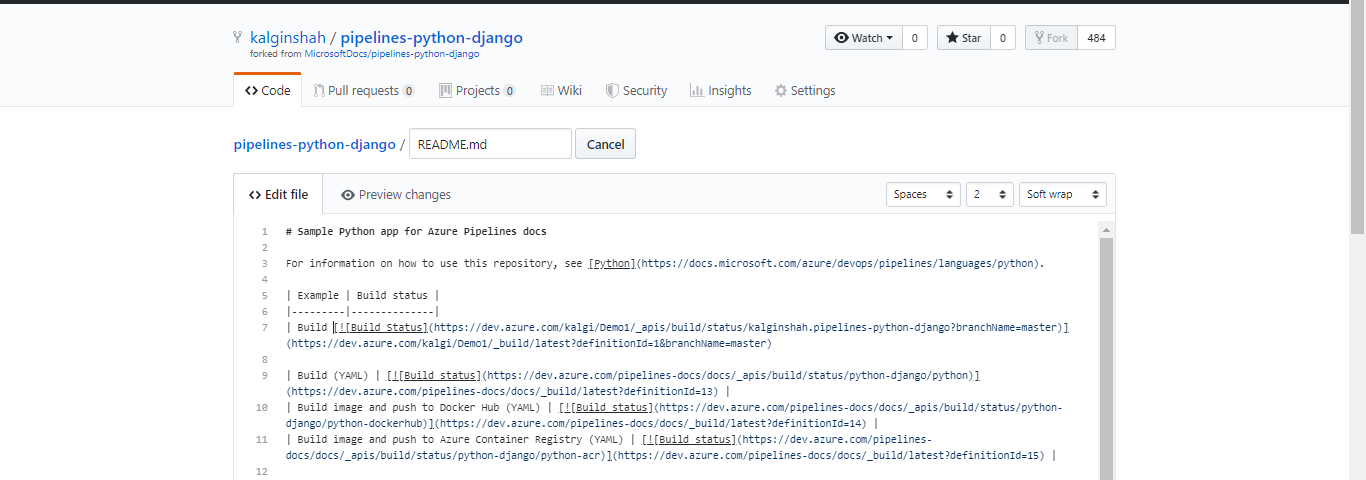Screen dimensions: 1366x480
Task: Open the Insights tab
Action: (x=720, y=90)
